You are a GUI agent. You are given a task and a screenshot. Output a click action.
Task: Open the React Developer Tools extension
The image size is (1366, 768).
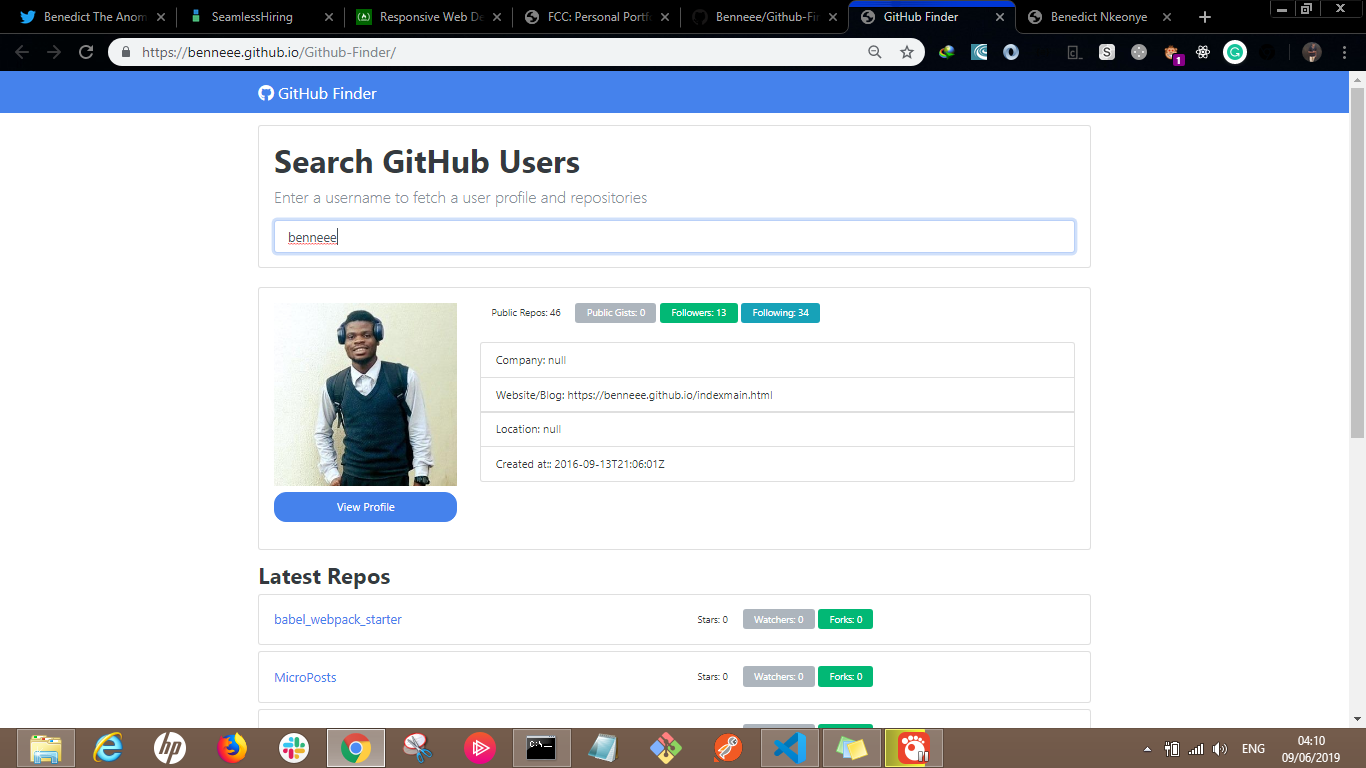1203,52
